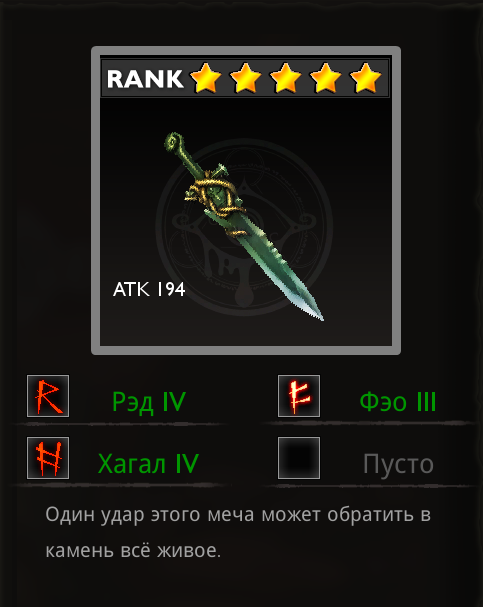The height and width of the screenshot is (607, 483).
Task: Click the red R rune icon
Action: click(x=48, y=396)
